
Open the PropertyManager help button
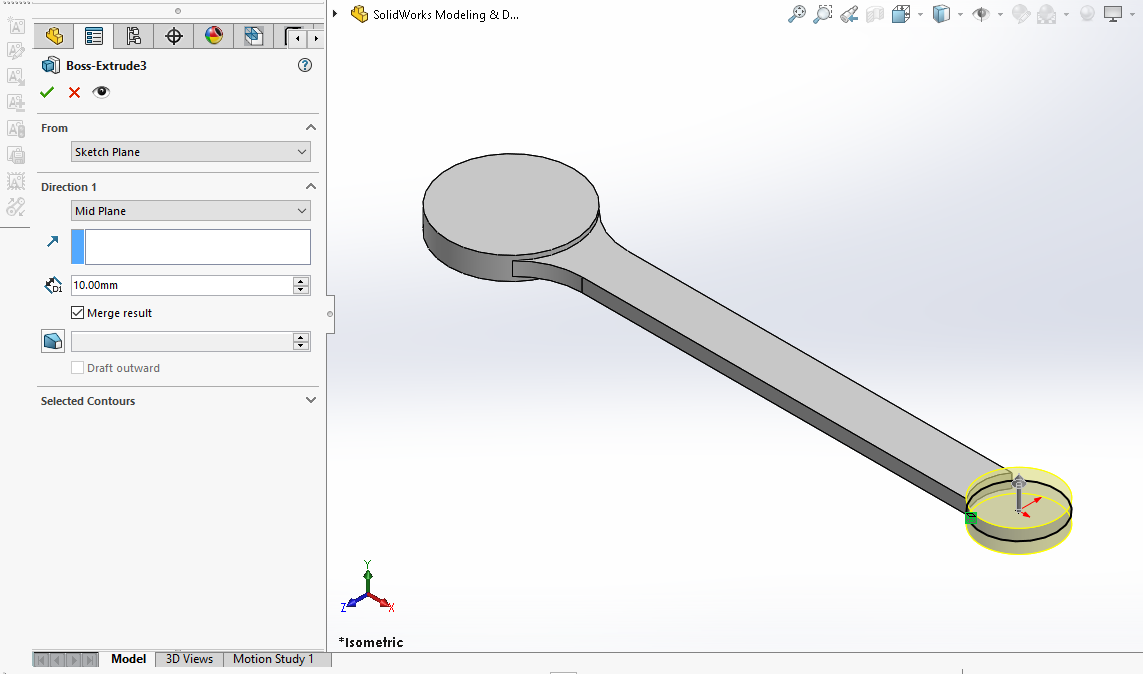(305, 65)
